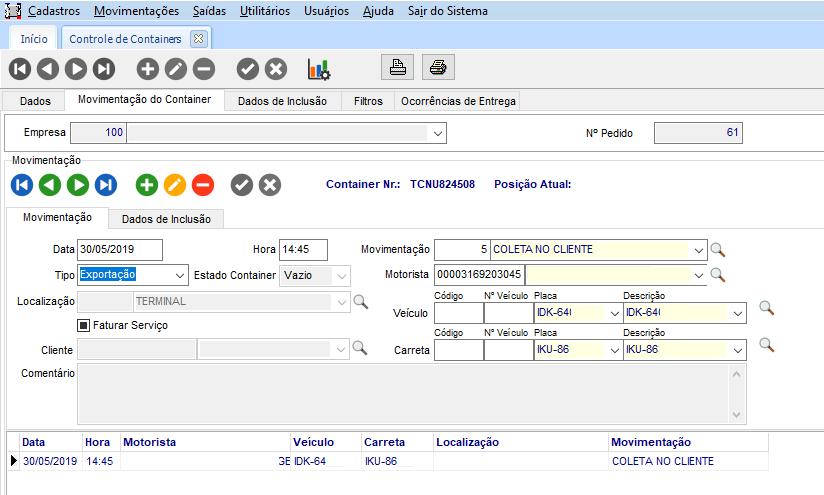The width and height of the screenshot is (824, 495).
Task: Open the chart report settings icon
Action: 319,69
